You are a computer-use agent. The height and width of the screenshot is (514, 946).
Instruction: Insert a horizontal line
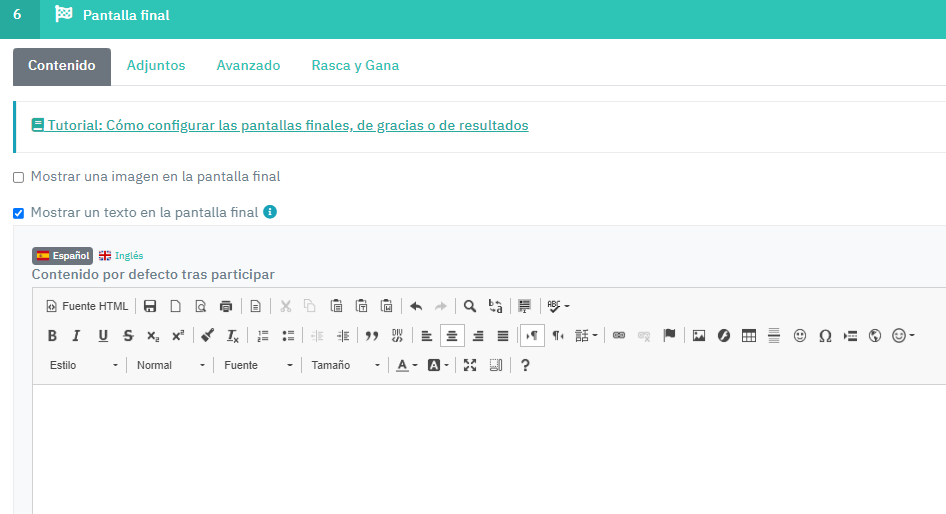[774, 335]
